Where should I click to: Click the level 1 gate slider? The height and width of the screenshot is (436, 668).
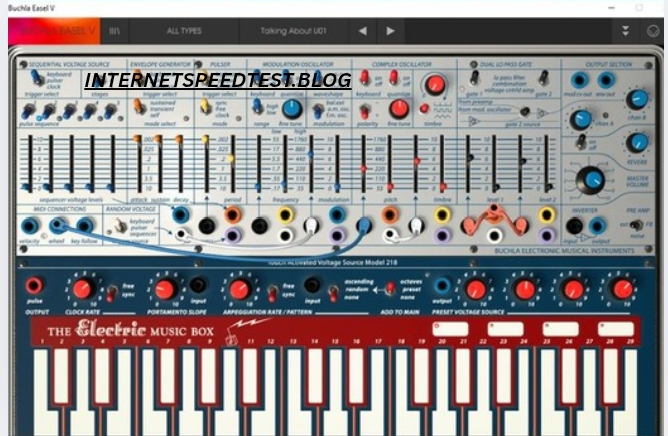pyautogui.click(x=494, y=163)
